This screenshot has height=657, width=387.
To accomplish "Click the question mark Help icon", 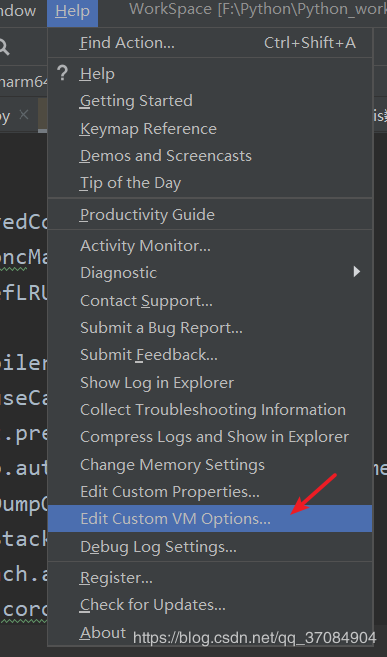I will point(62,73).
